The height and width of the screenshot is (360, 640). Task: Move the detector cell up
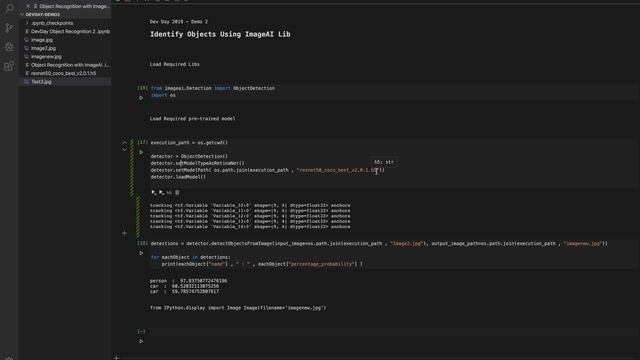click(x=124, y=143)
